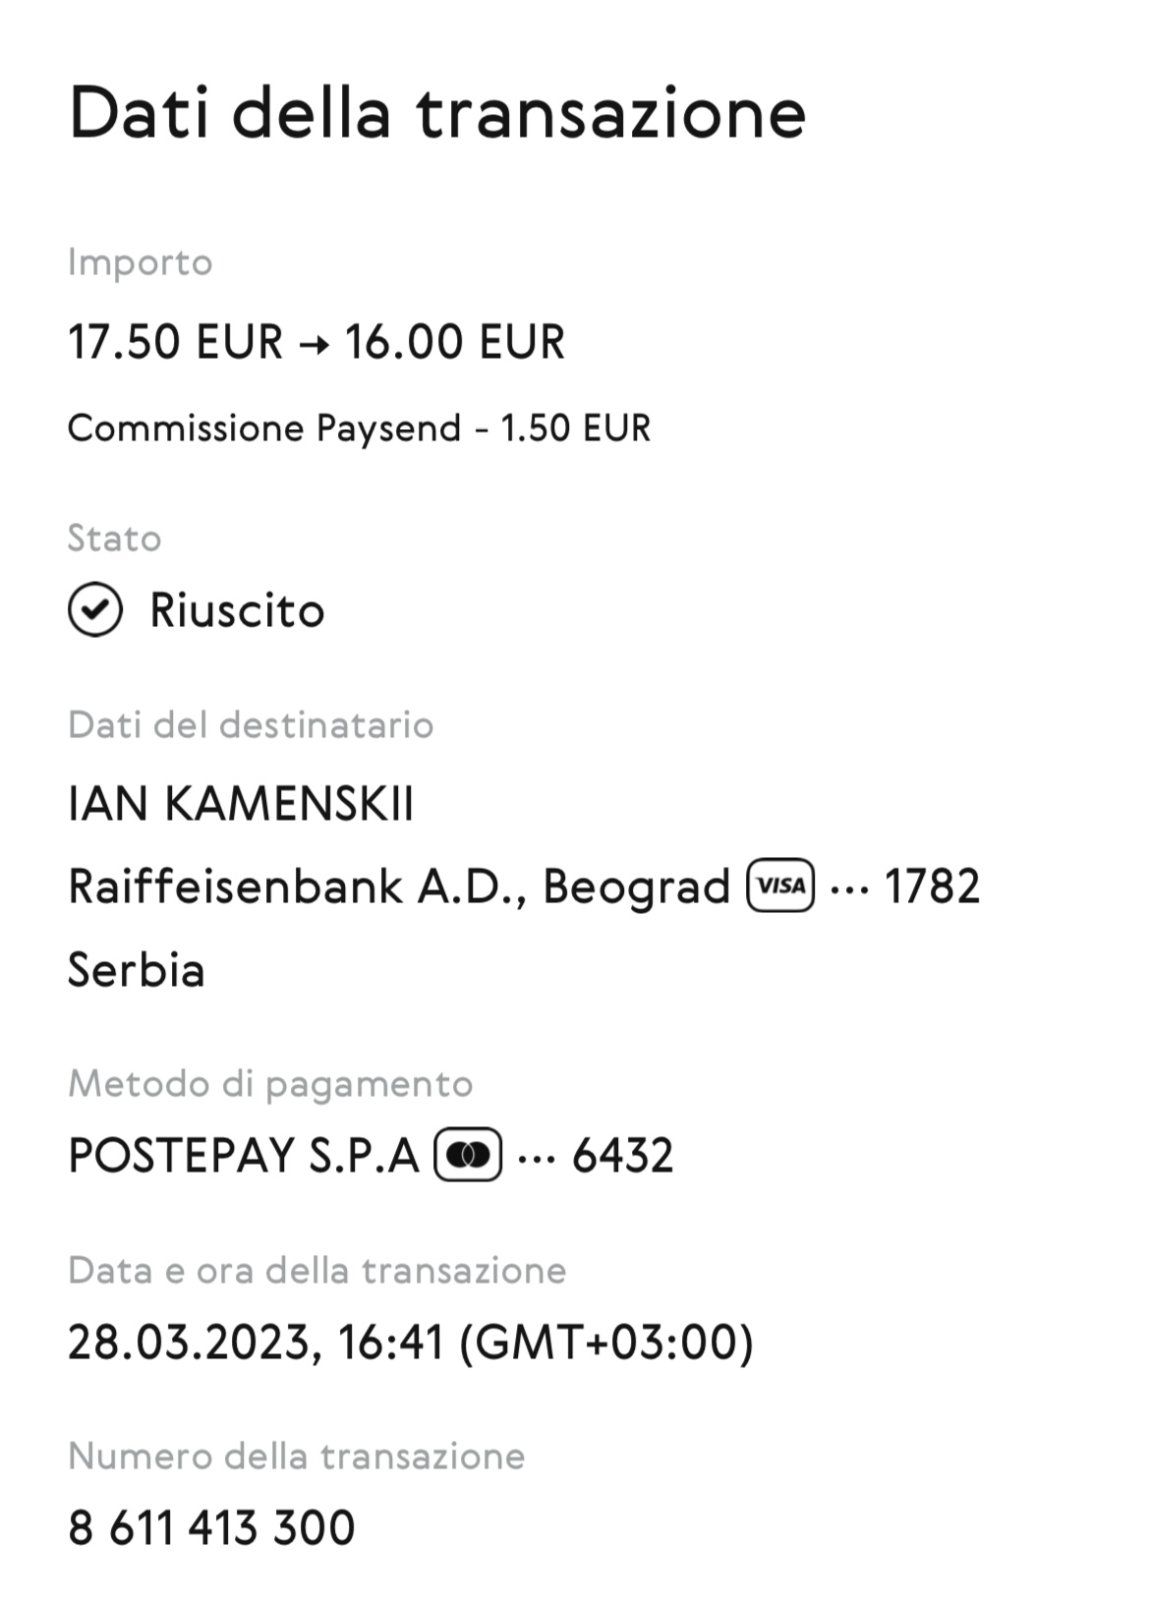Select the Importo label
Viewport: 1150px width, 1600px height.
click(x=140, y=263)
